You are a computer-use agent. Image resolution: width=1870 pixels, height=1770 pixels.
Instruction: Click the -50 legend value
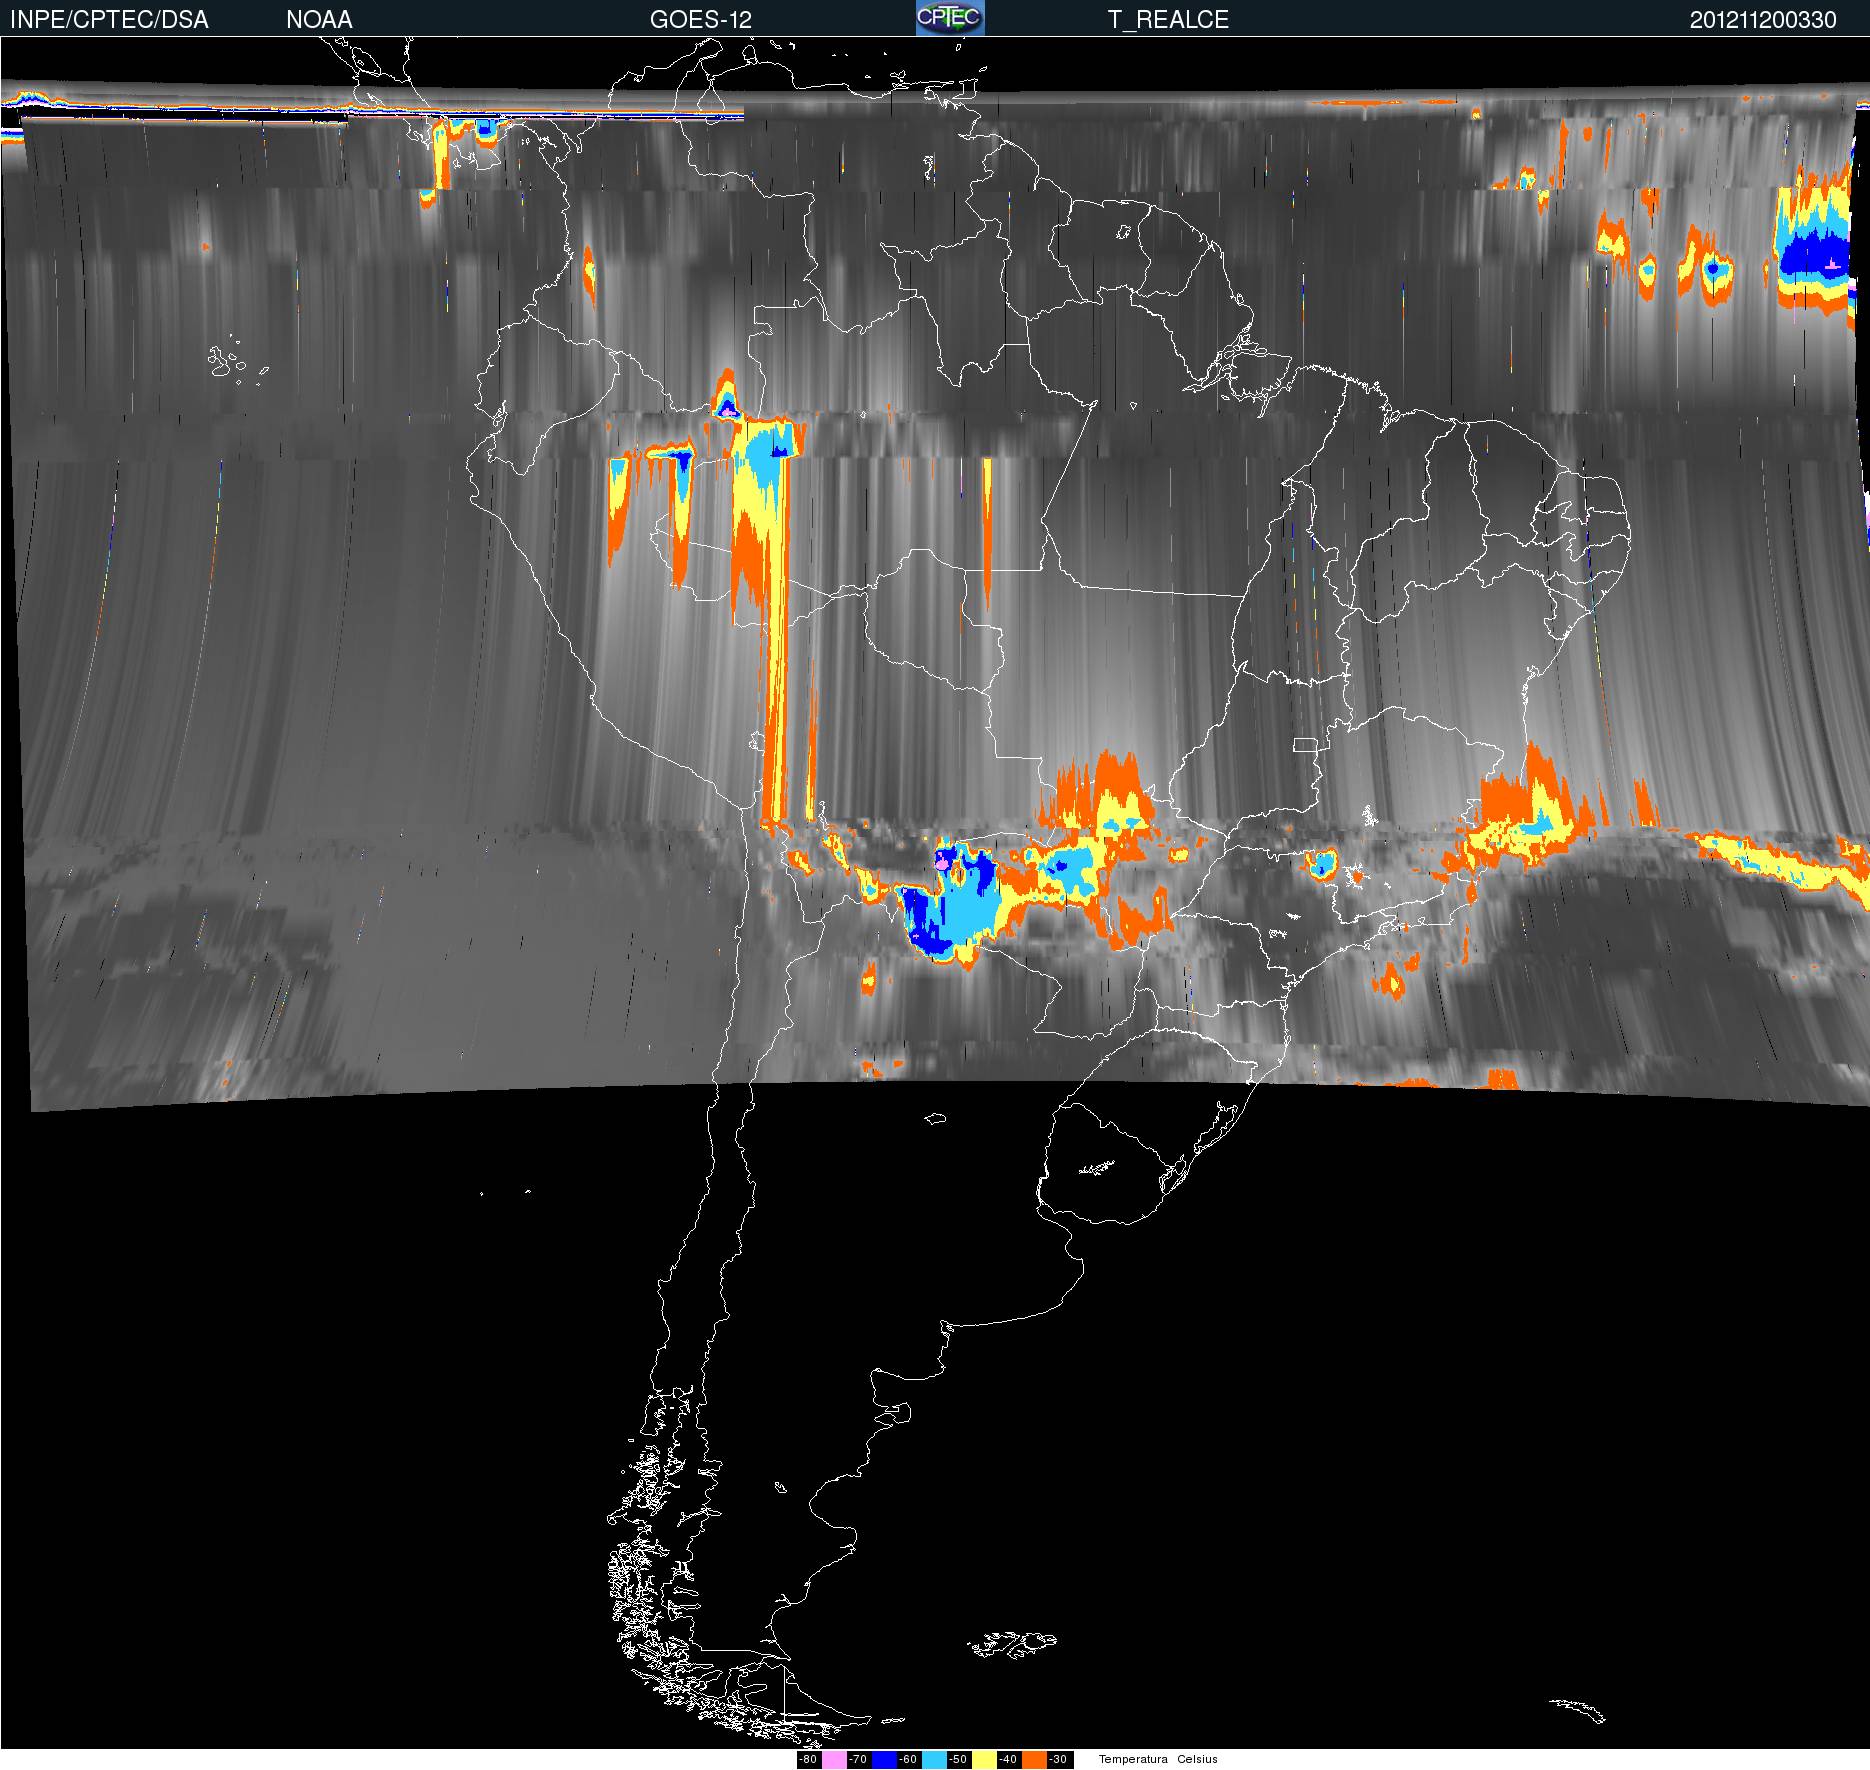pyautogui.click(x=958, y=1760)
